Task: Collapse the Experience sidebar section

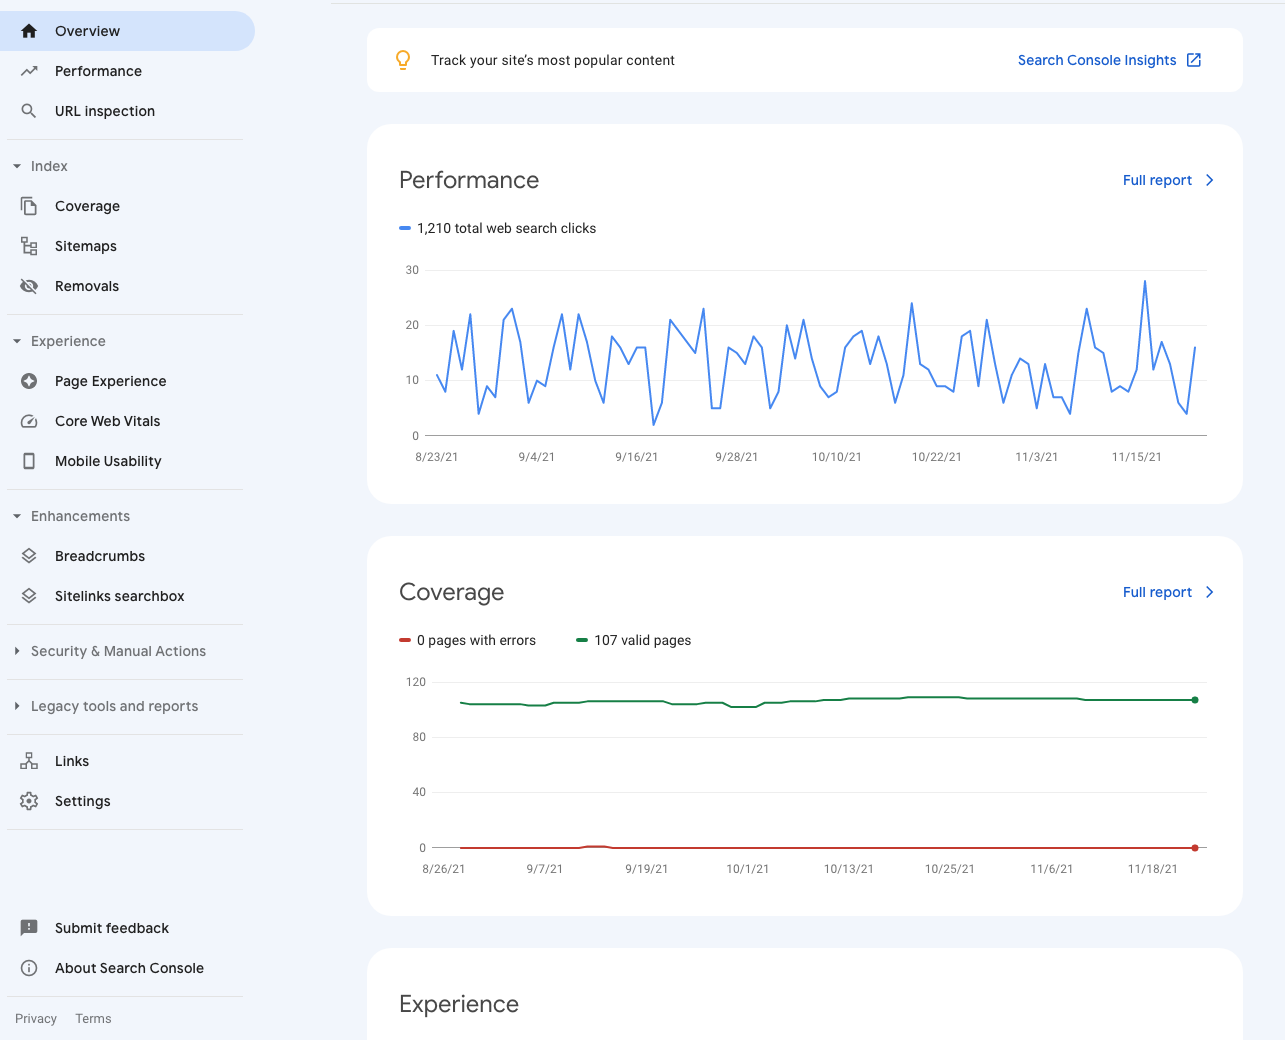Action: pos(17,341)
